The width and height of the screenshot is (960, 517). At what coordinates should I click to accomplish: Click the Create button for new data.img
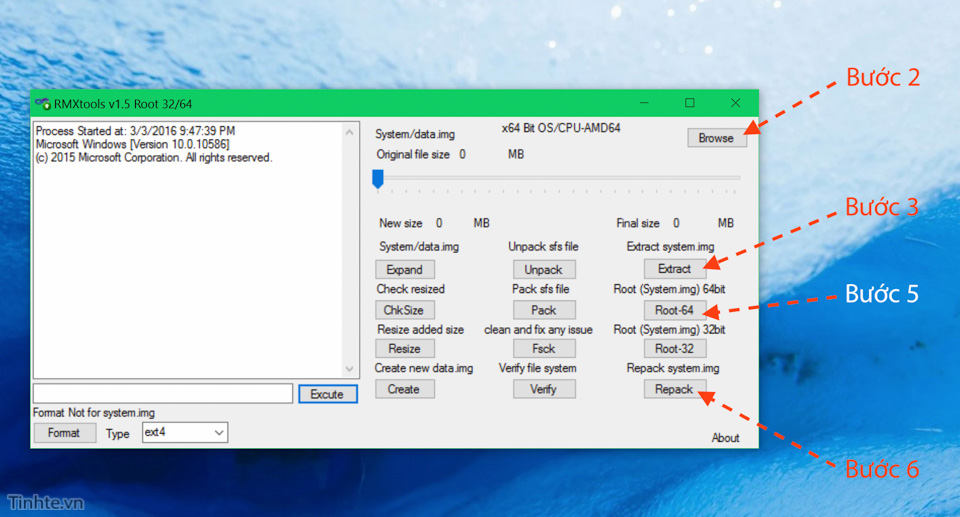(405, 389)
